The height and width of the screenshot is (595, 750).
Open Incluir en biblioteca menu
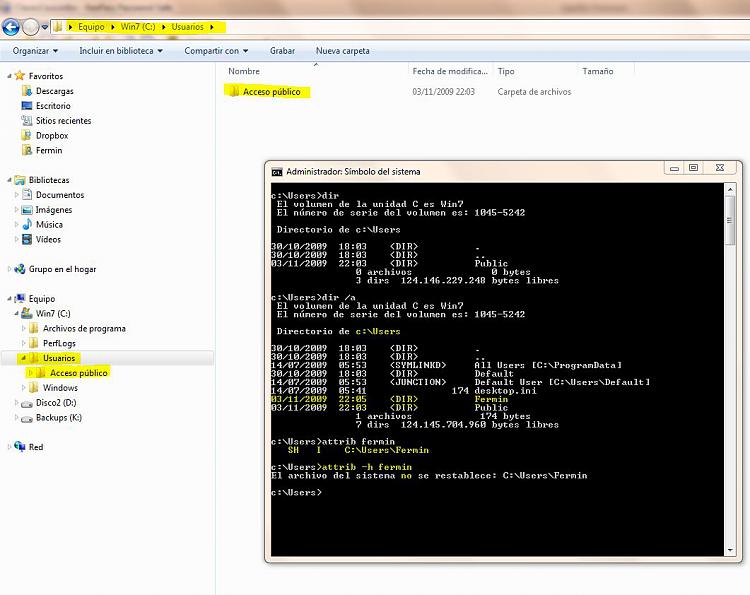121,51
